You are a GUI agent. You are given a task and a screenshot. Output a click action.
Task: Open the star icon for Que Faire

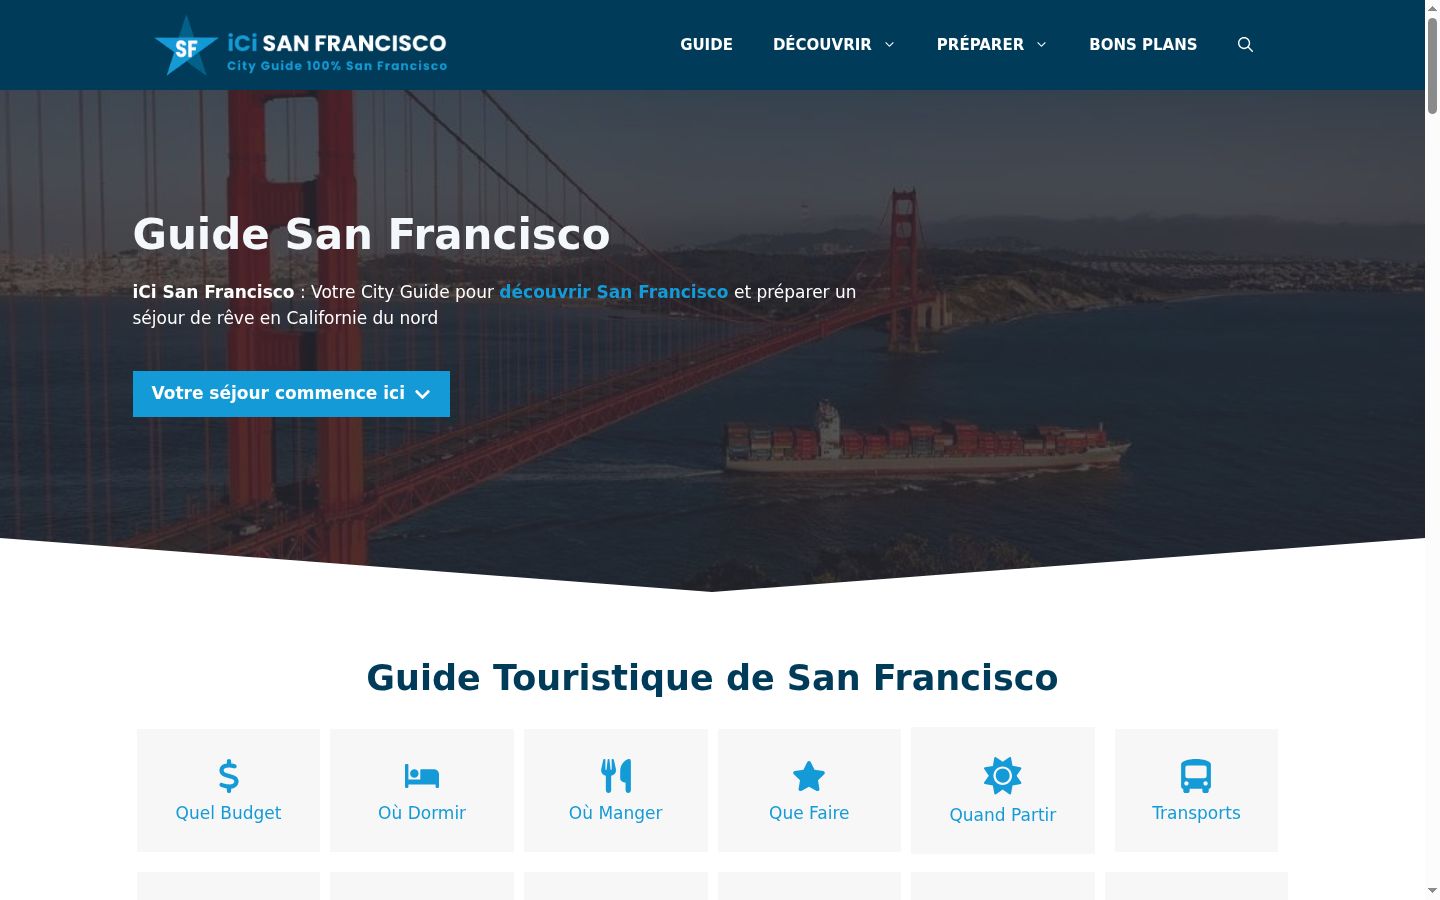point(809,776)
